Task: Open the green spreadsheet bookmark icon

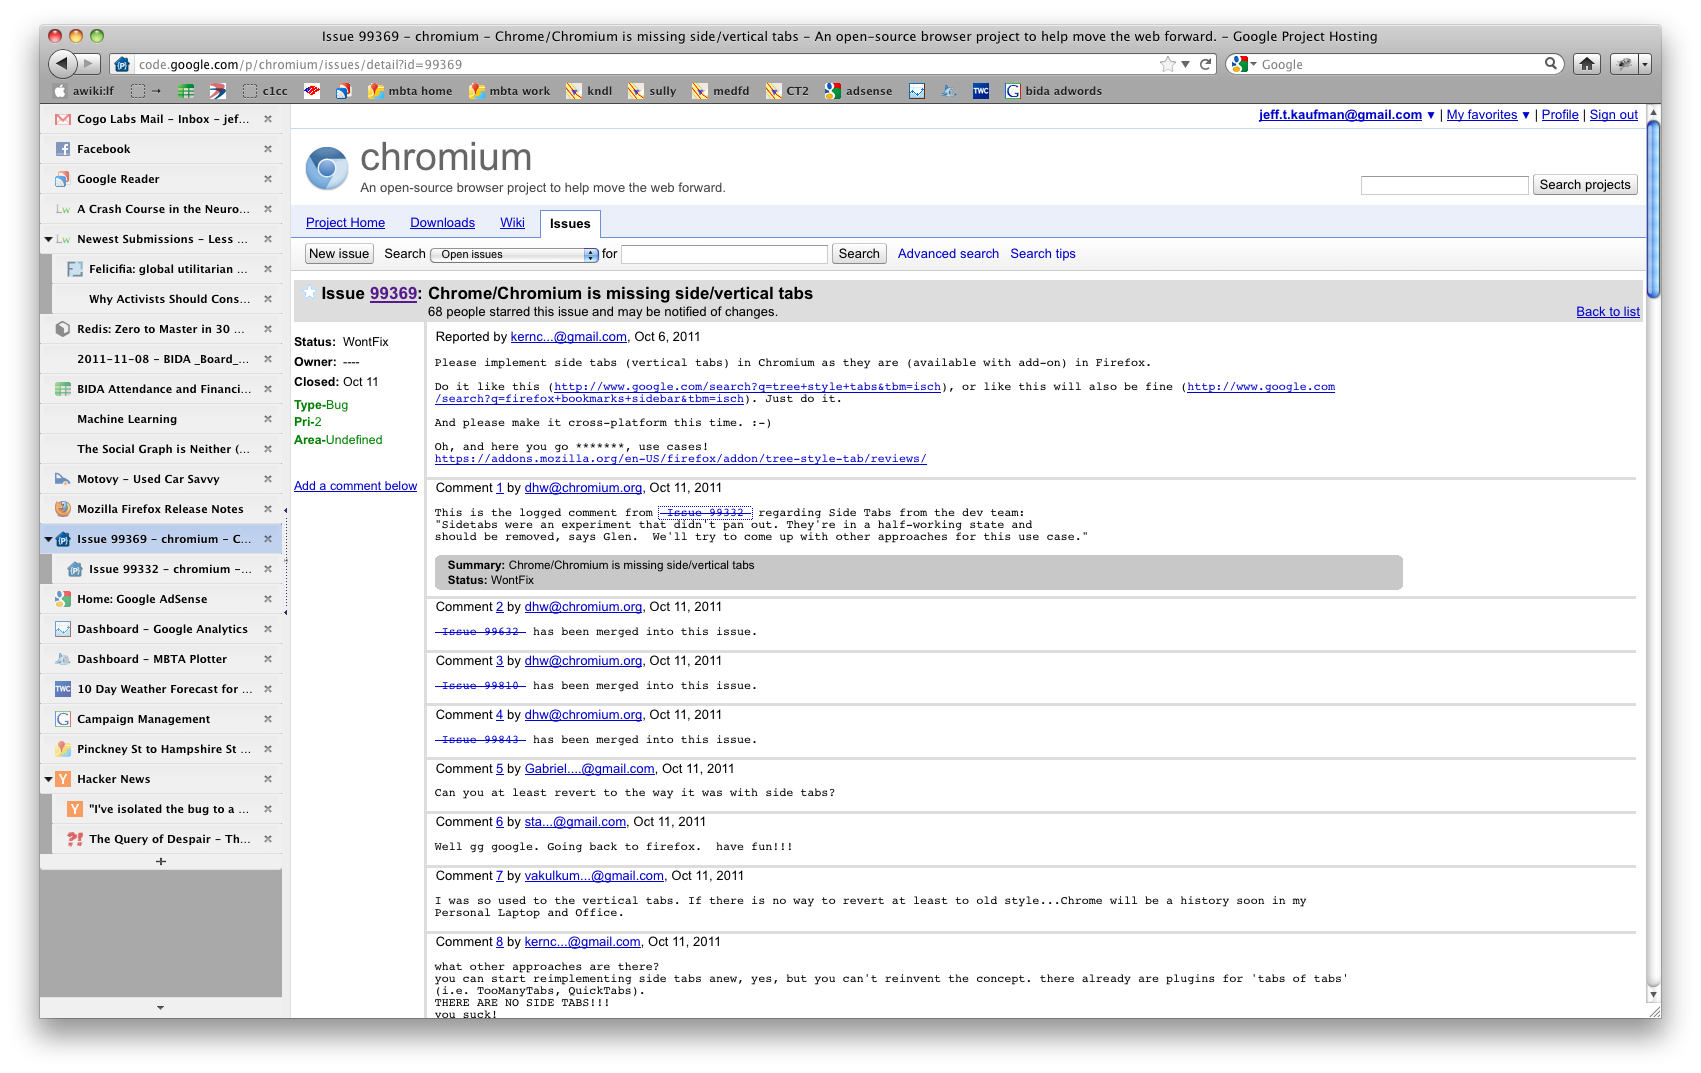Action: (186, 91)
